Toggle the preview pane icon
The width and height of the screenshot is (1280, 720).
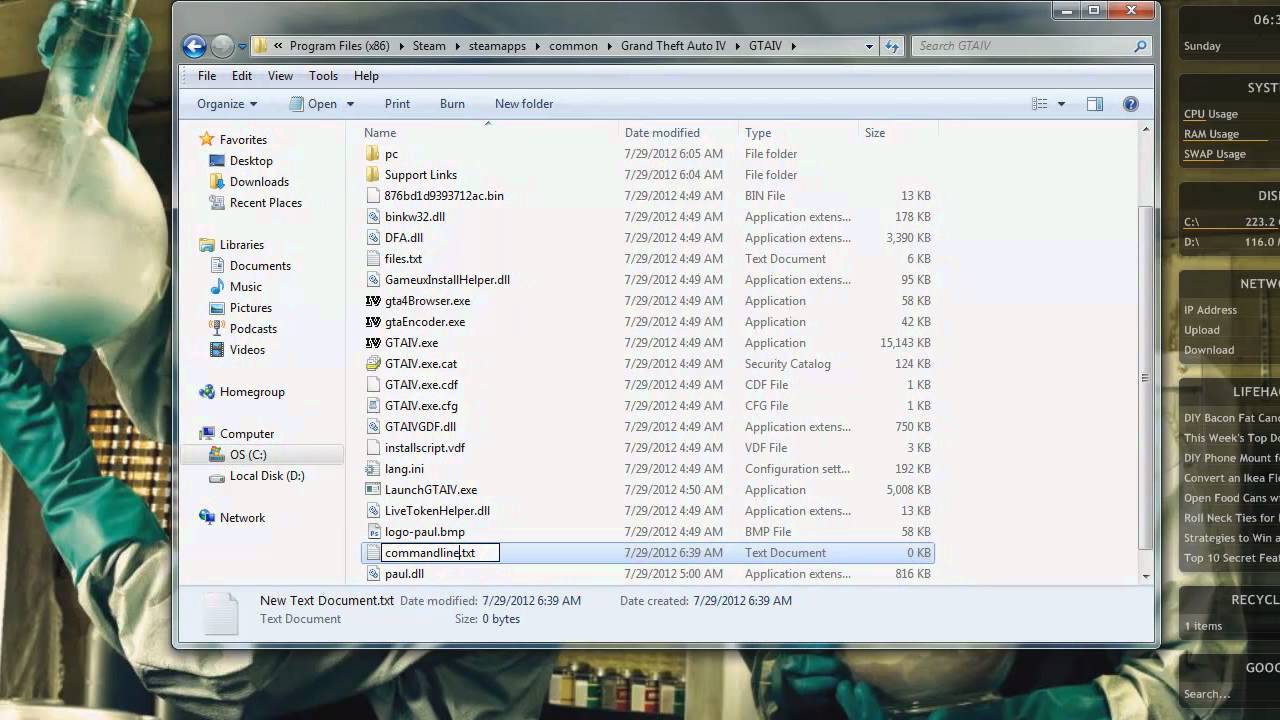pos(1095,104)
